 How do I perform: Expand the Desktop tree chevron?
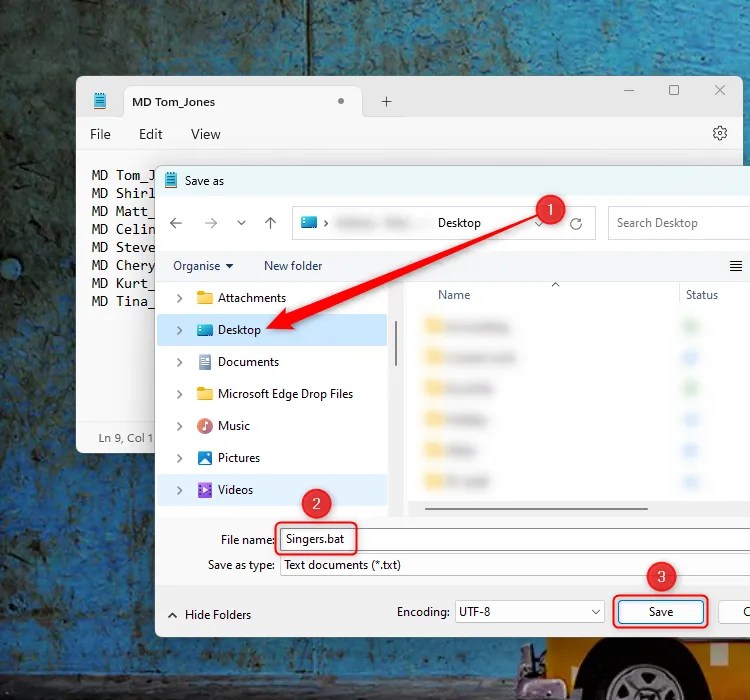[179, 330]
